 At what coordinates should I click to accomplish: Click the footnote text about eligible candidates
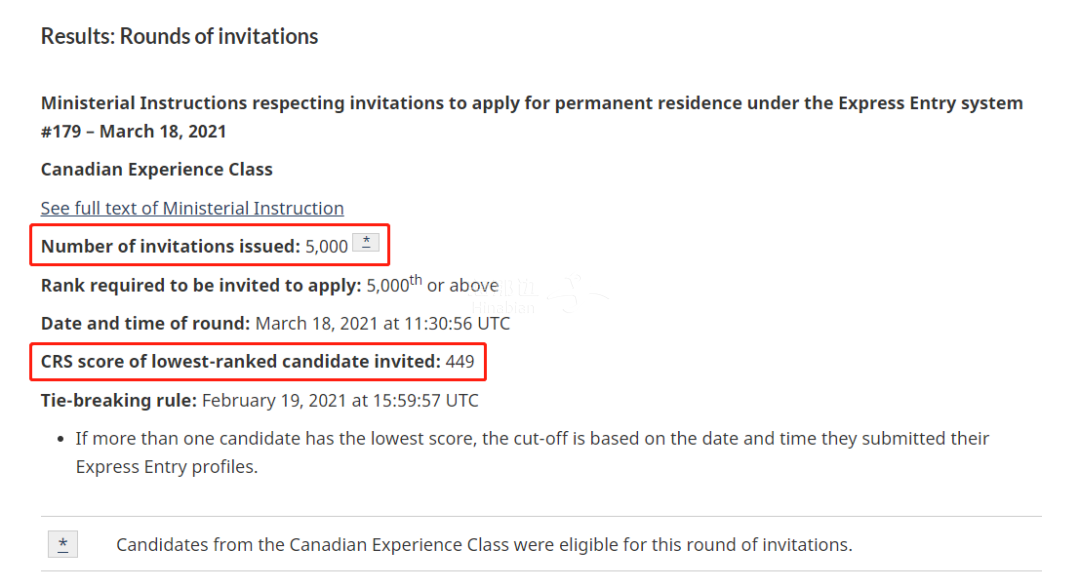[x=484, y=545]
